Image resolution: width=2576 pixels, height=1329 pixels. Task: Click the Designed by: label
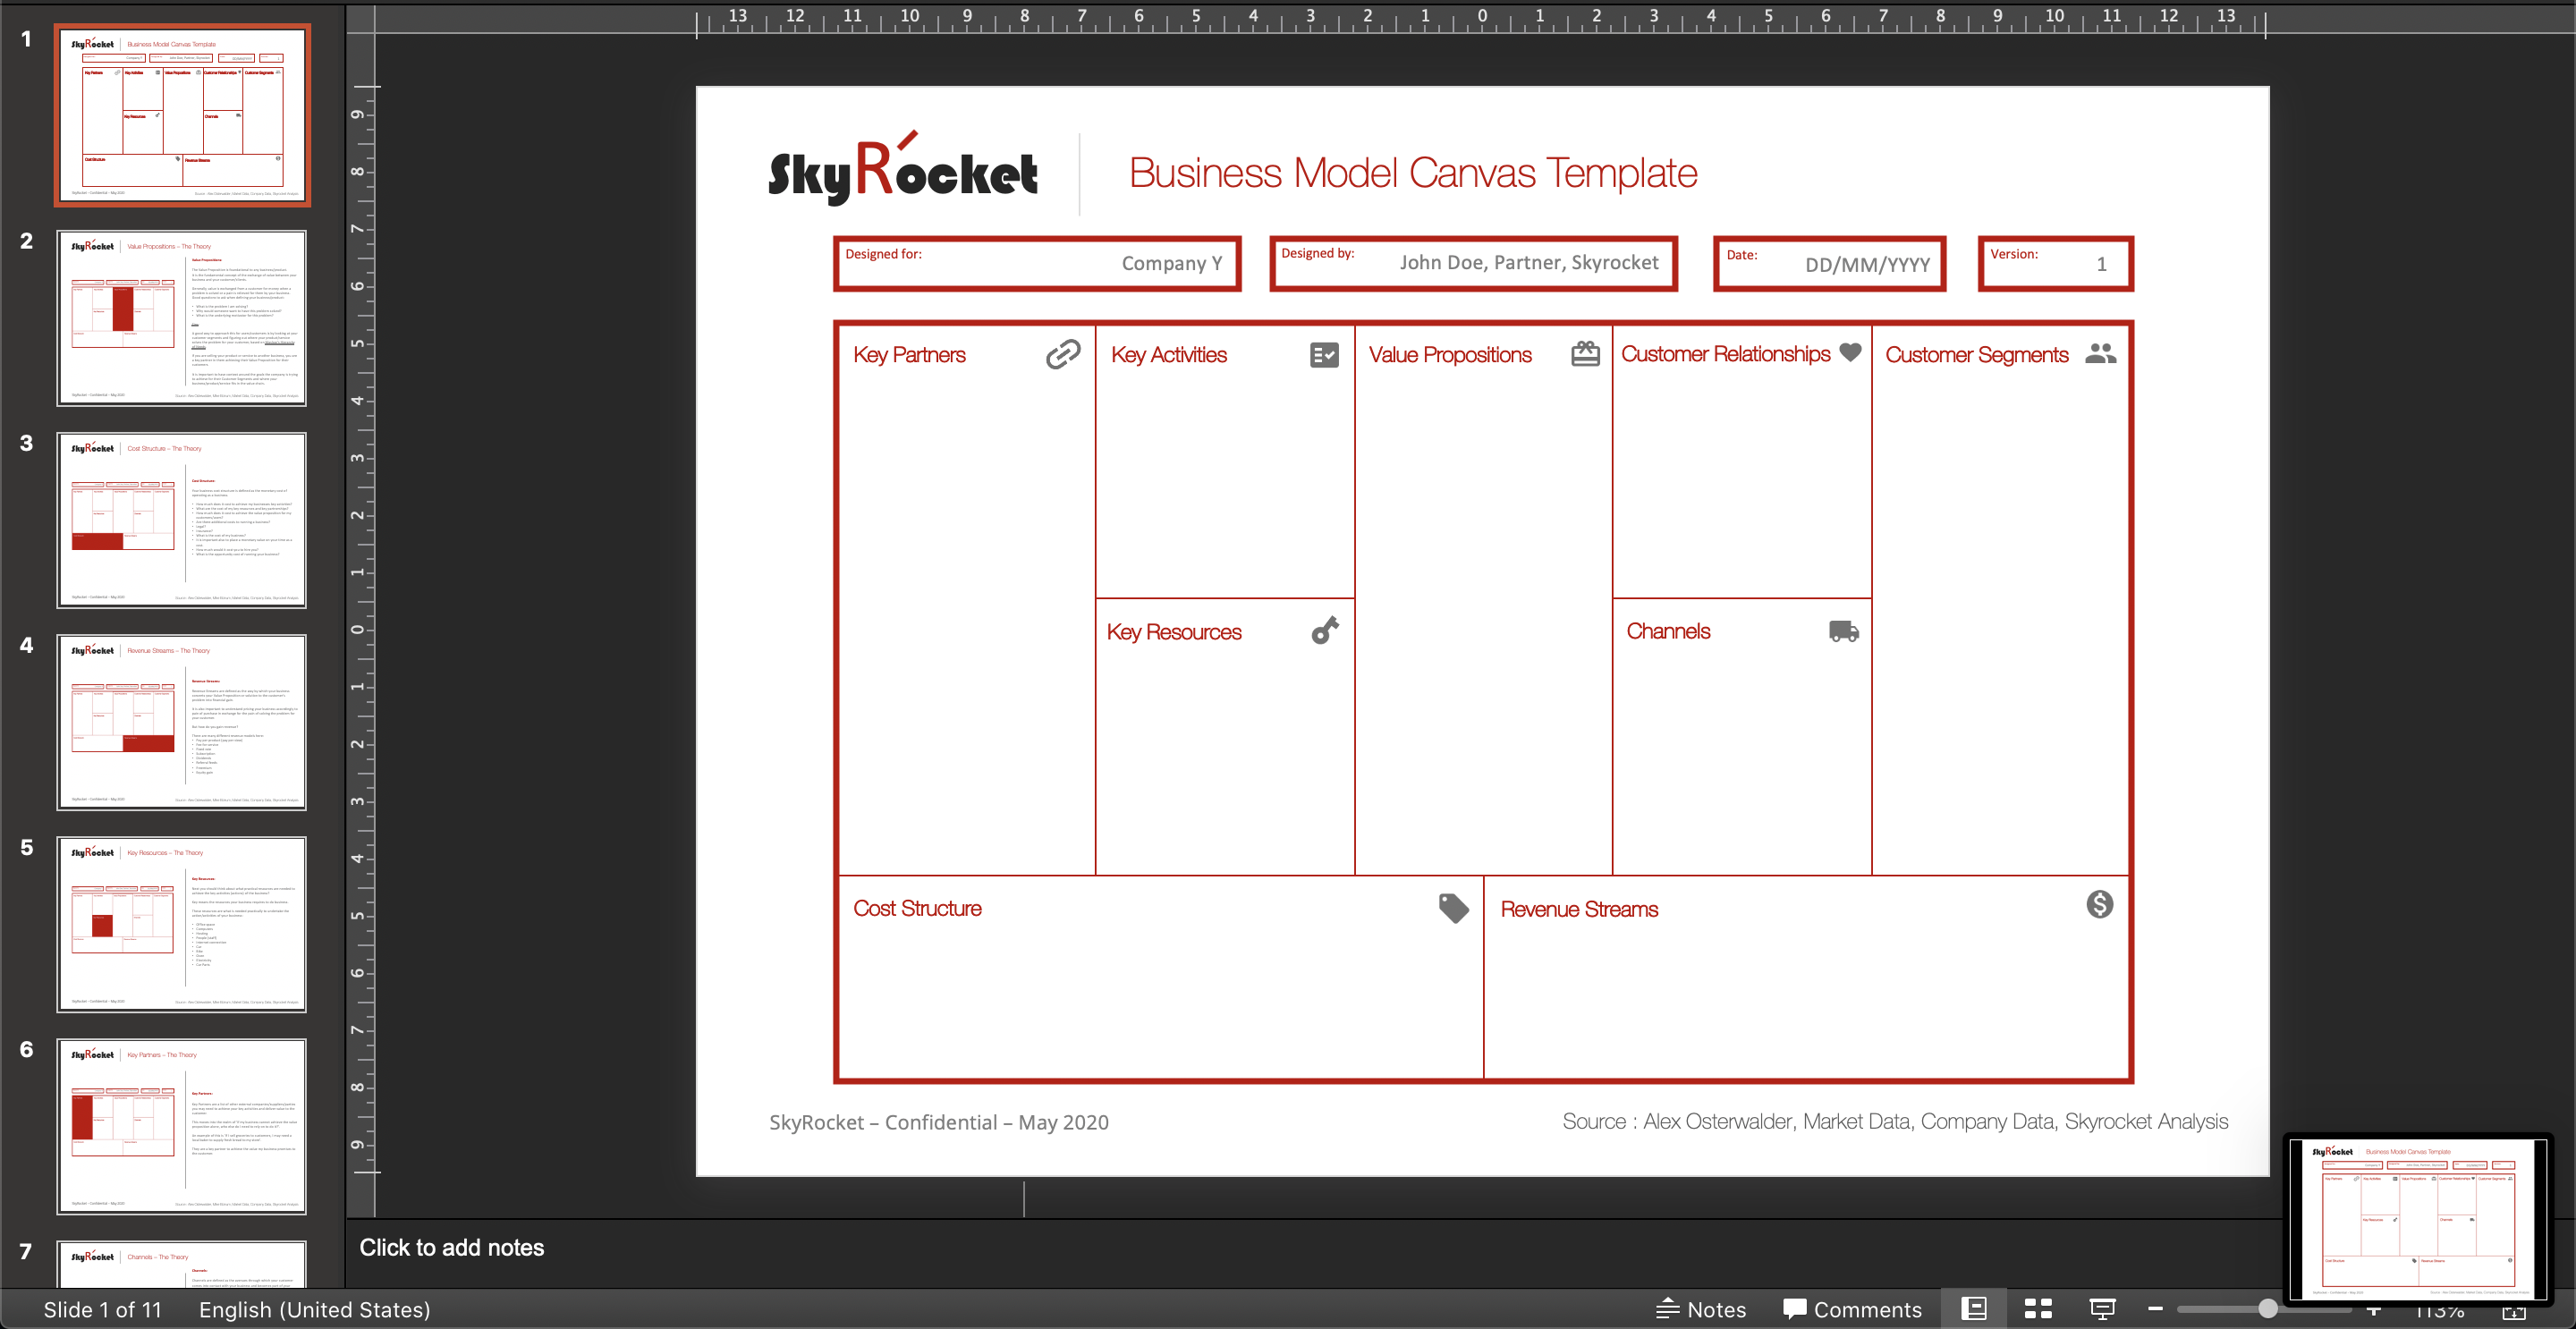click(x=1317, y=253)
